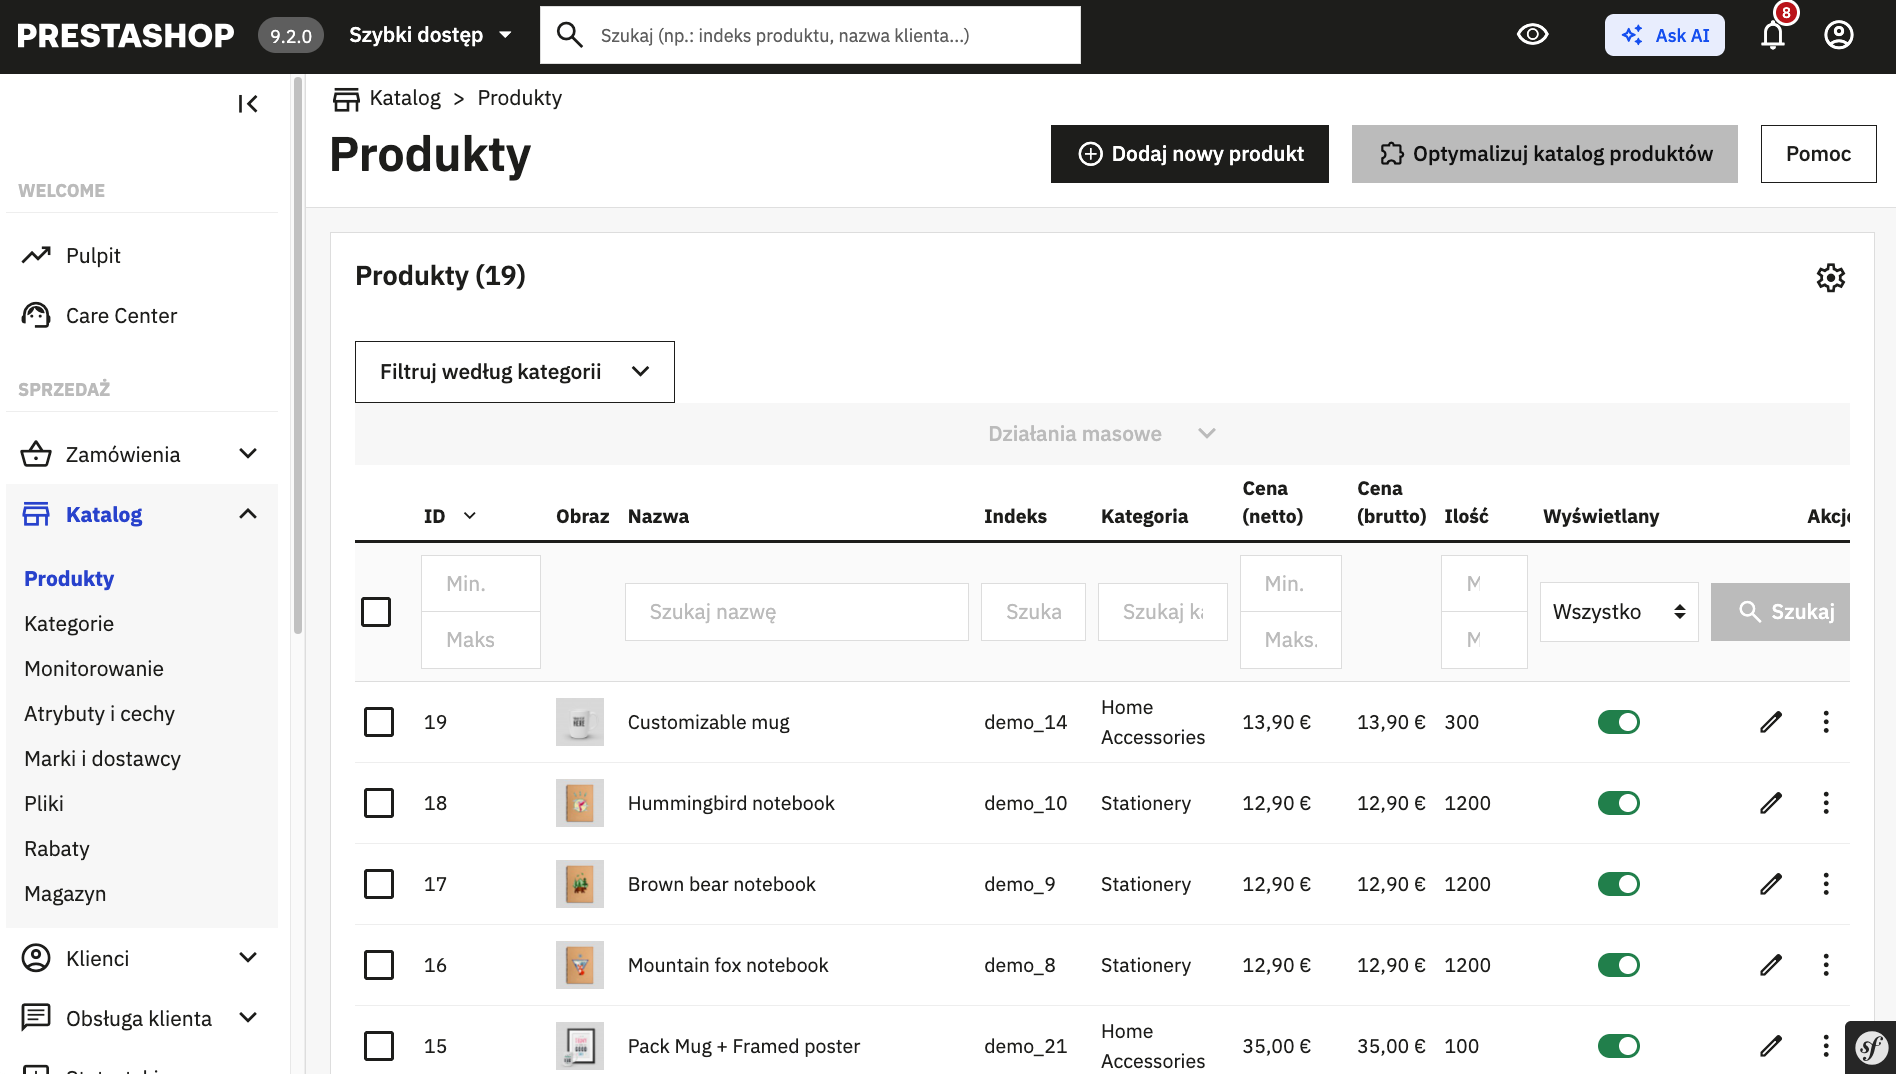The height and width of the screenshot is (1074, 1896).
Task: Open Filtruj według kategorii dropdown
Action: pyautogui.click(x=515, y=372)
